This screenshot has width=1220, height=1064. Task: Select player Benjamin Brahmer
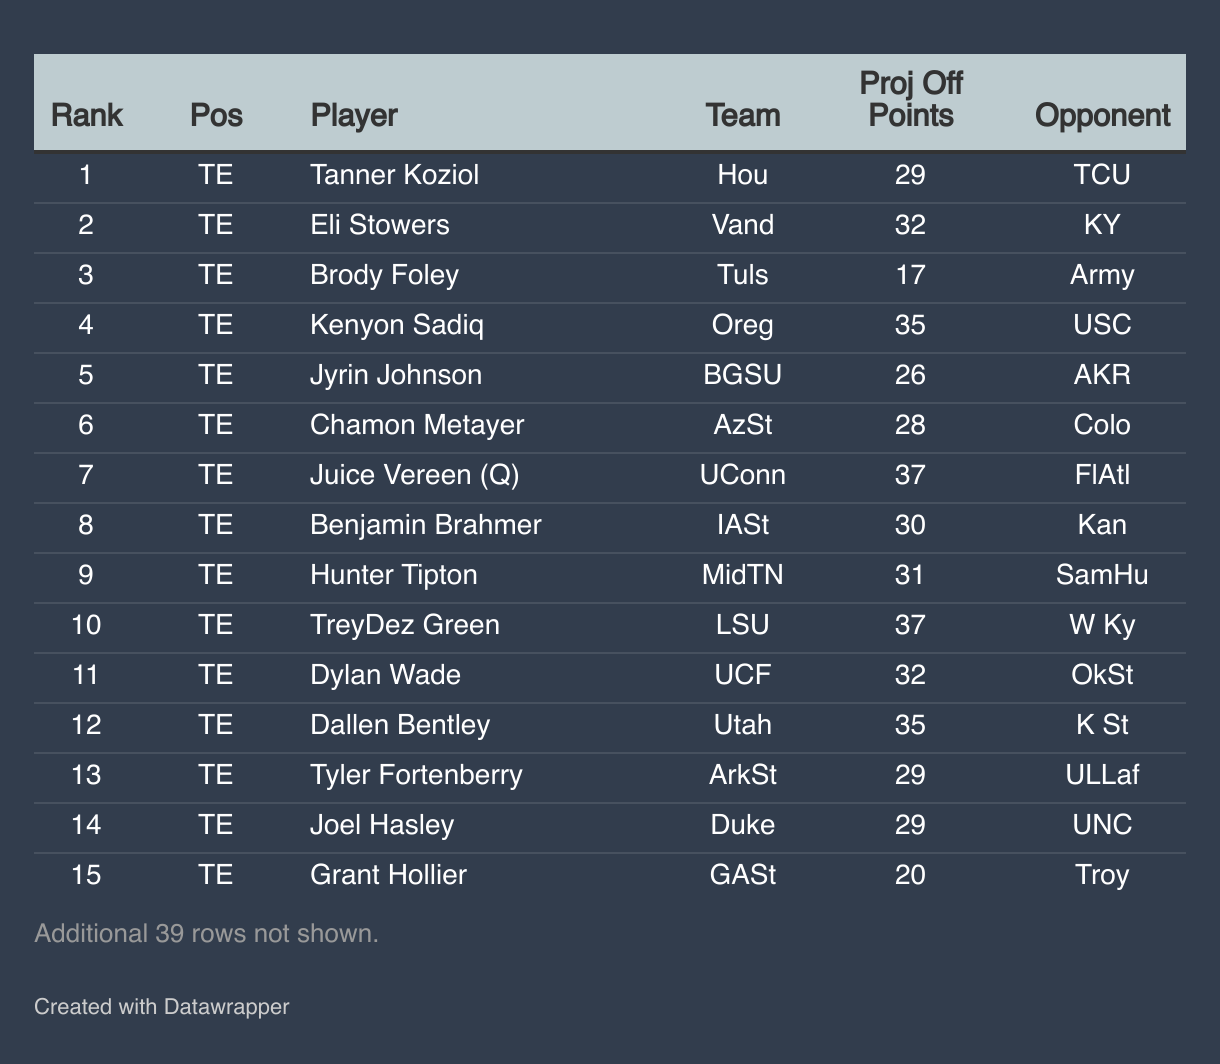click(426, 525)
